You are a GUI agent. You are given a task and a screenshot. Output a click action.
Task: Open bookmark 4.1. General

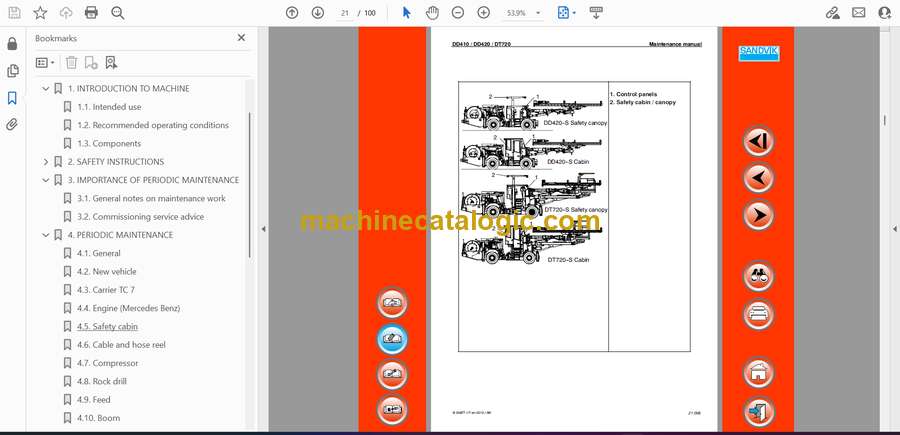click(x=99, y=253)
